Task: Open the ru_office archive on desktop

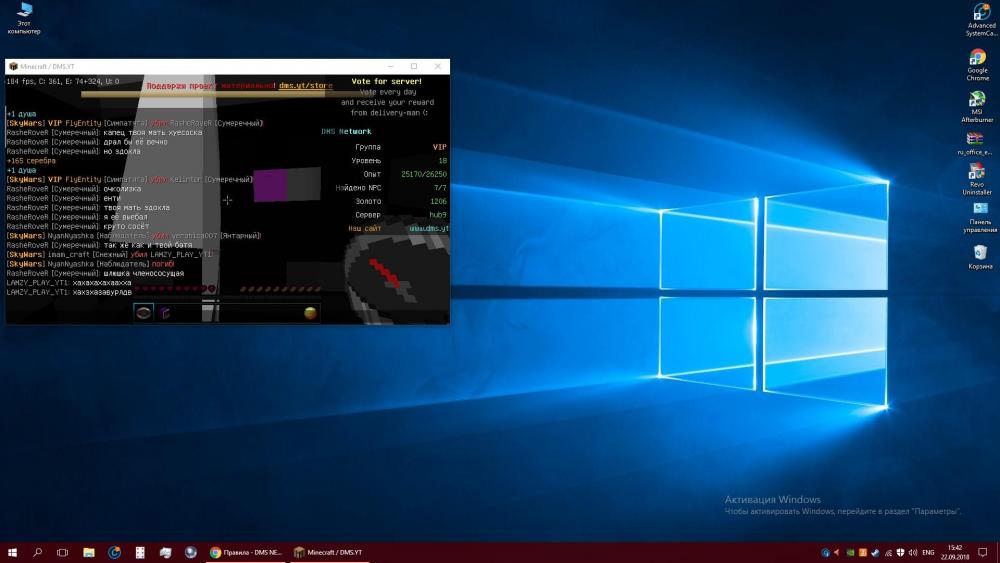Action: (974, 143)
